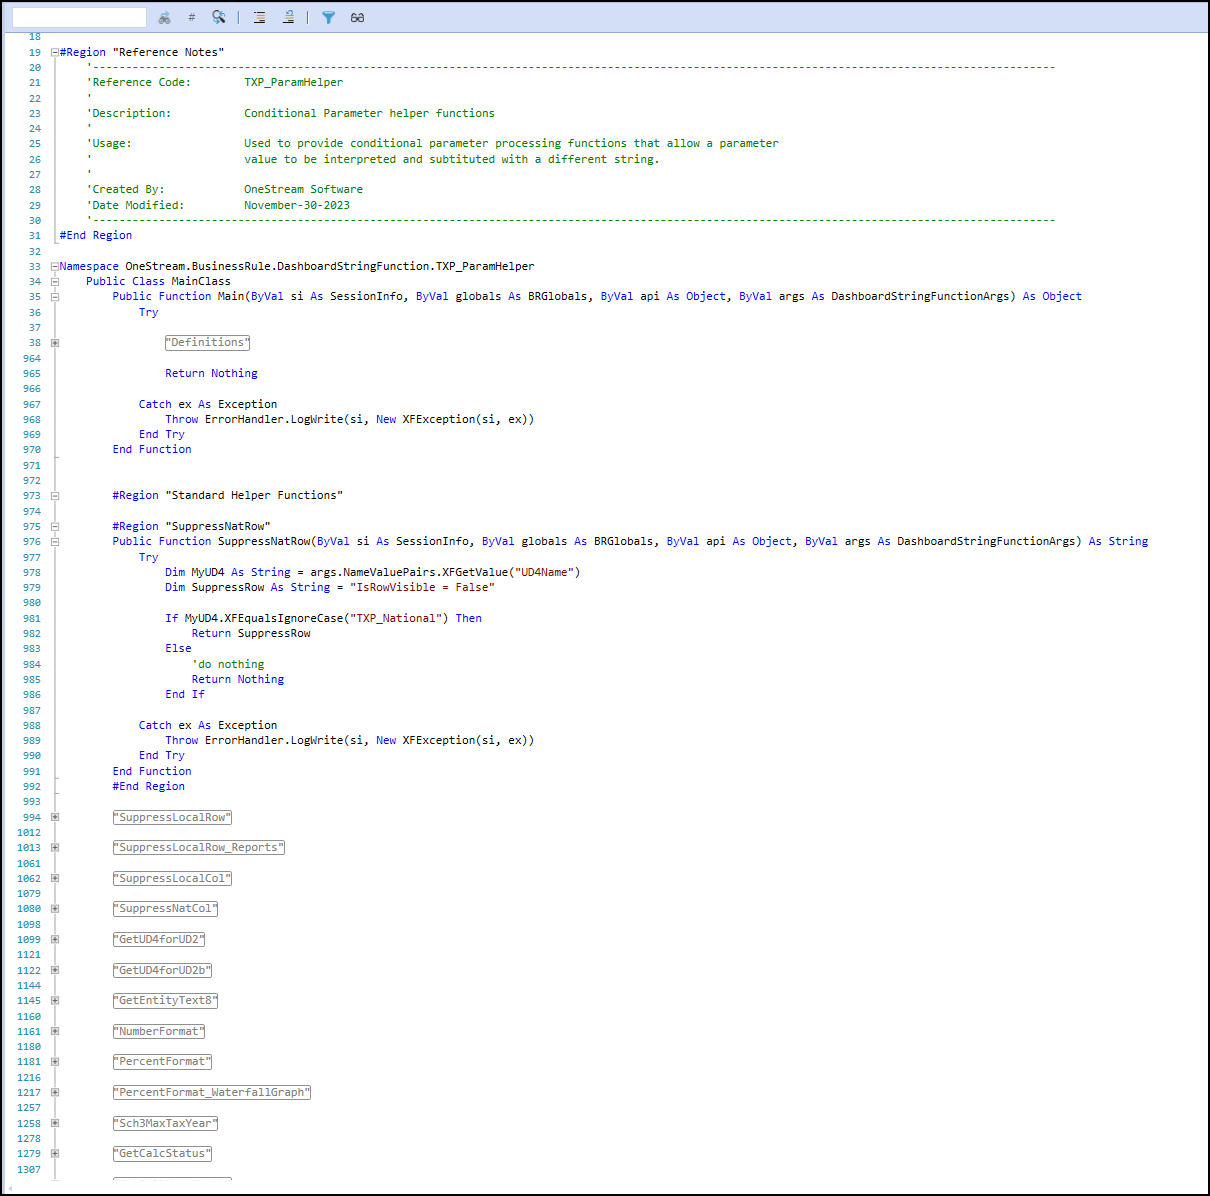The image size is (1210, 1196).
Task: Collapse the MainClass class definition
Action: point(54,281)
